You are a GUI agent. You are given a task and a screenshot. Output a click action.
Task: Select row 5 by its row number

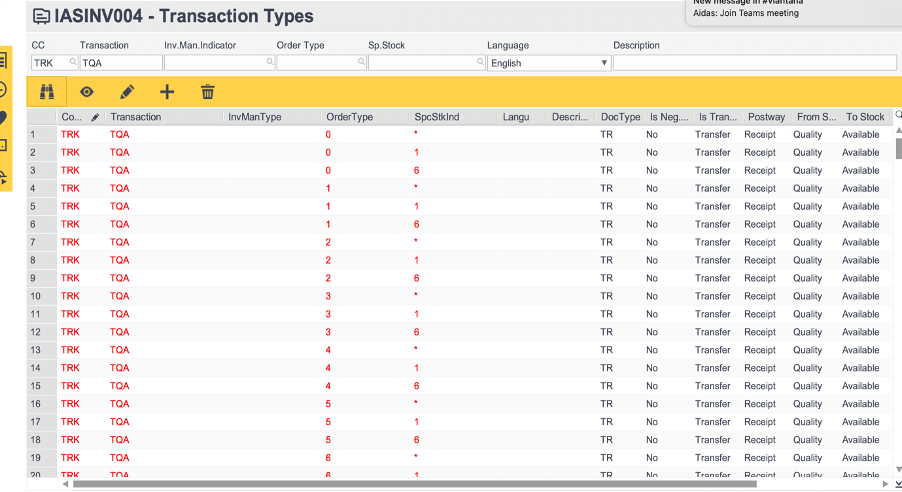33,206
